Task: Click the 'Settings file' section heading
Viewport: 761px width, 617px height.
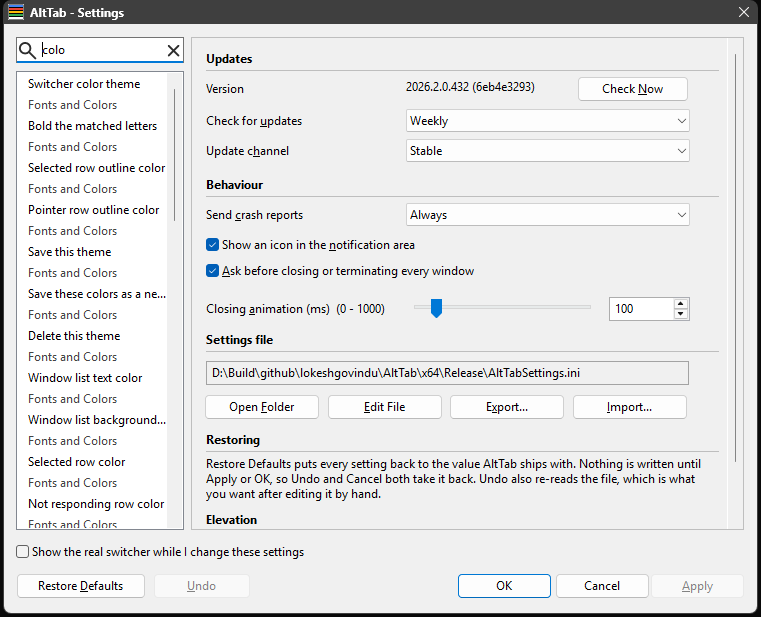Action: [x=240, y=340]
